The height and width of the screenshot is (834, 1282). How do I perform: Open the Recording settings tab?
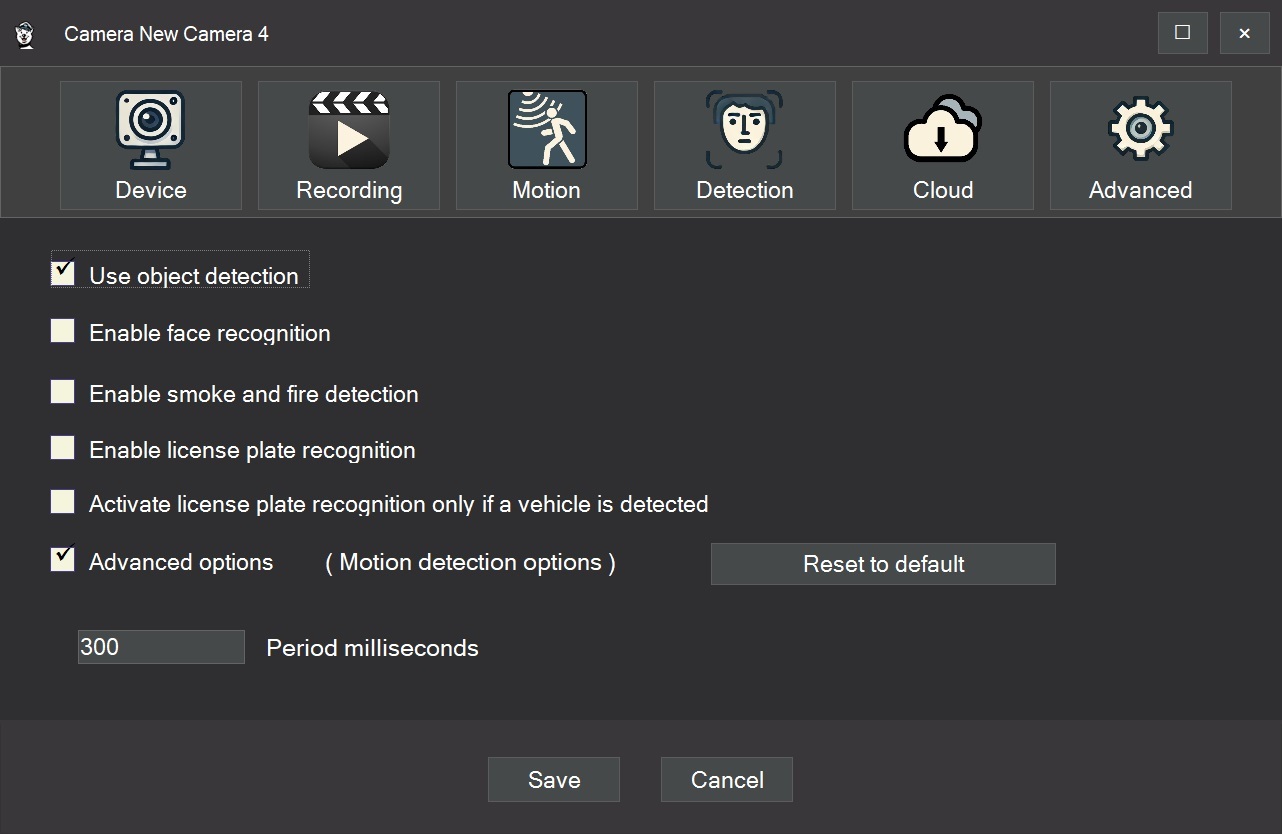pyautogui.click(x=349, y=145)
